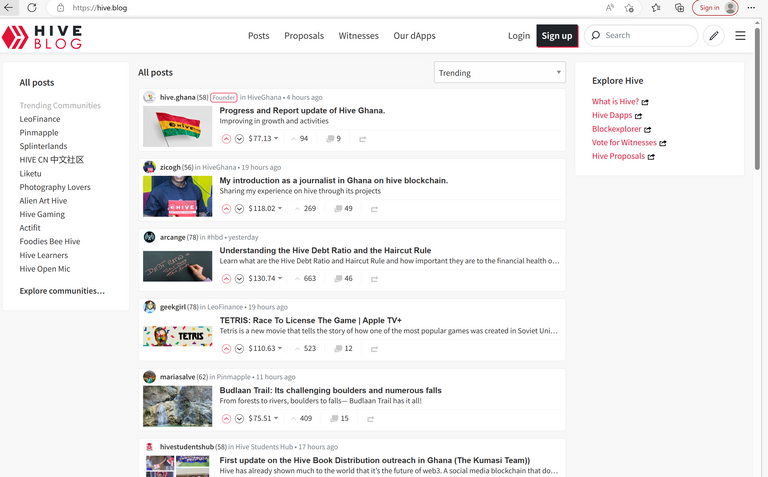This screenshot has height=477, width=768.
Task: Upvote the Budlaan Trail post
Action: tap(226, 419)
